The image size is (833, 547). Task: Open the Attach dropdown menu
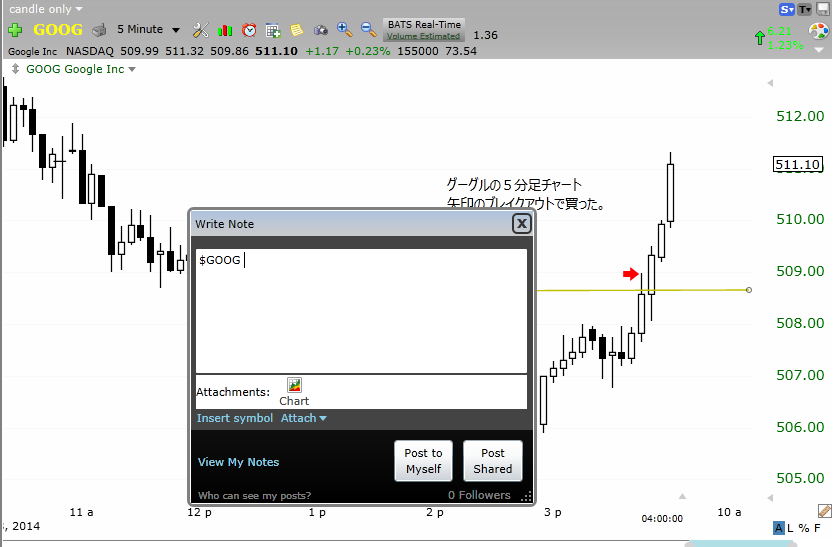pyautogui.click(x=303, y=418)
